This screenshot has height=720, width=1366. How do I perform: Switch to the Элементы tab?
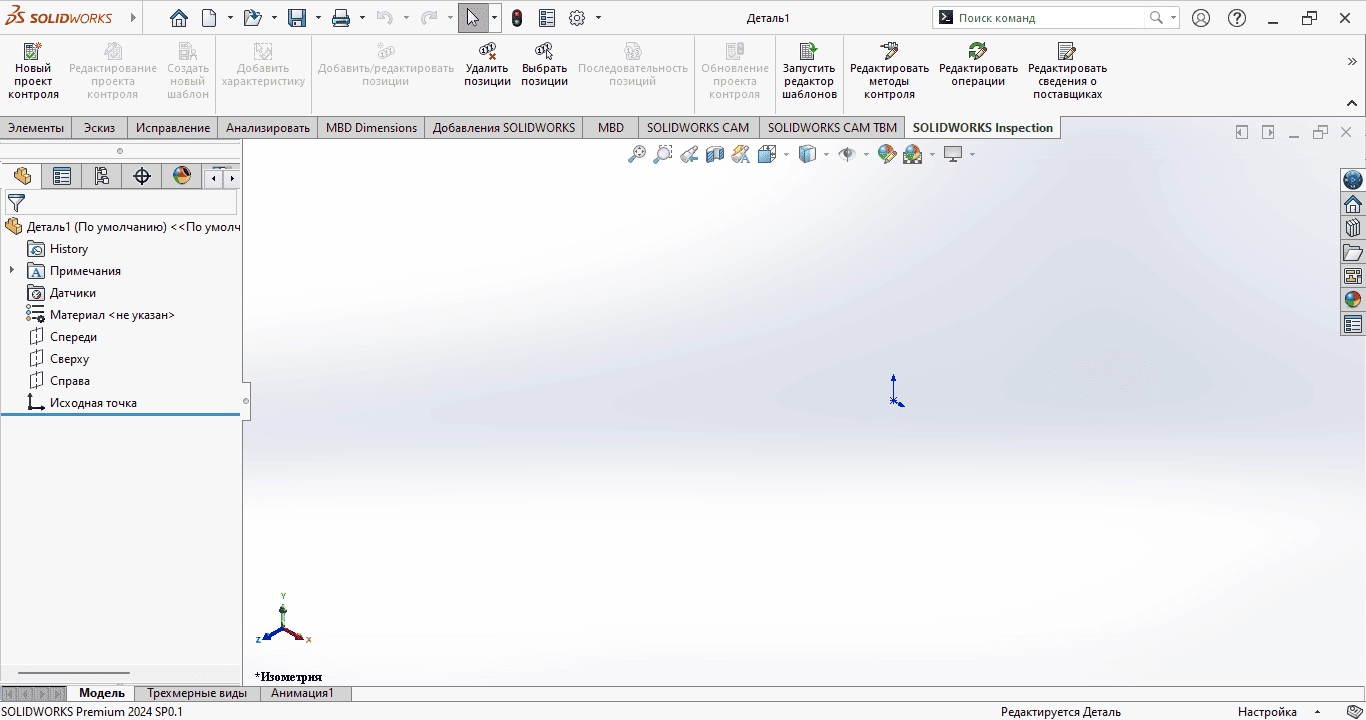pos(36,128)
